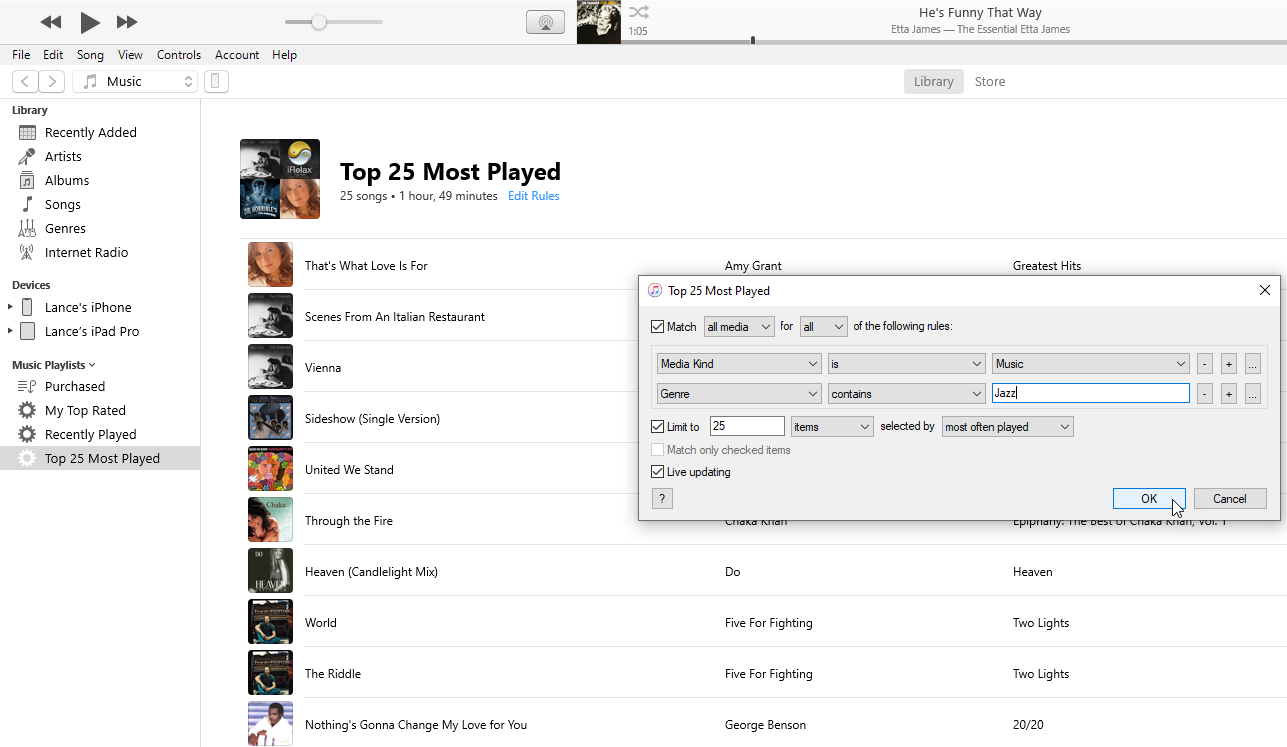Expand Lance's iPhone disclosure triangle
This screenshot has width=1287, height=747.
coord(10,307)
